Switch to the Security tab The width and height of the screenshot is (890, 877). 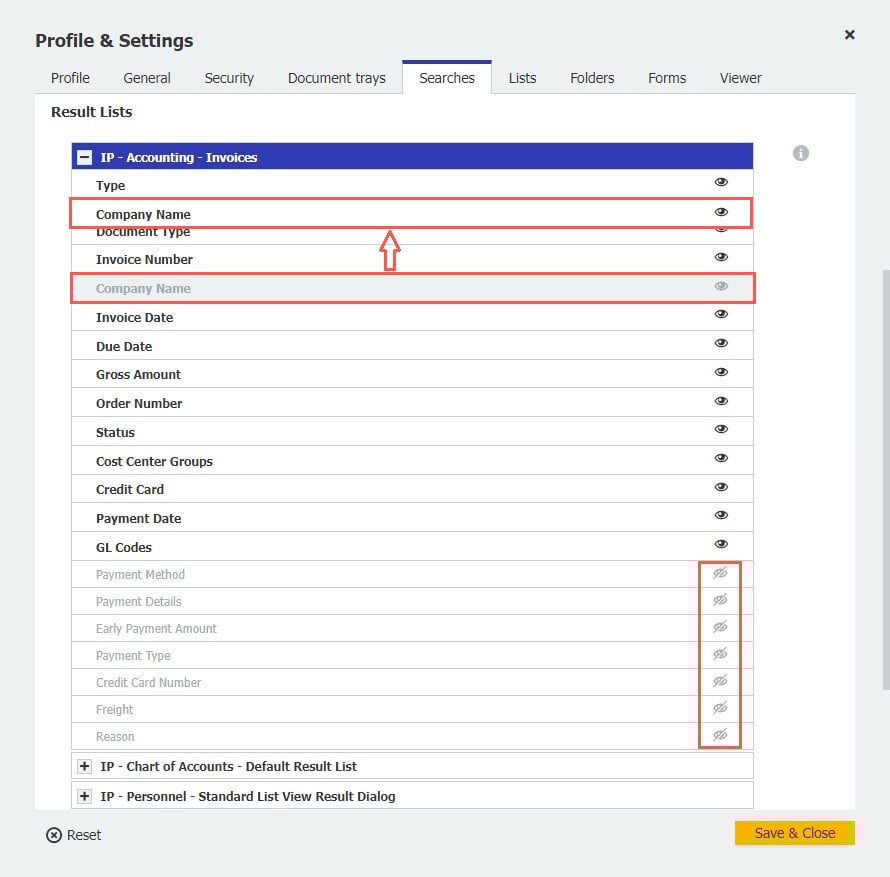click(229, 78)
